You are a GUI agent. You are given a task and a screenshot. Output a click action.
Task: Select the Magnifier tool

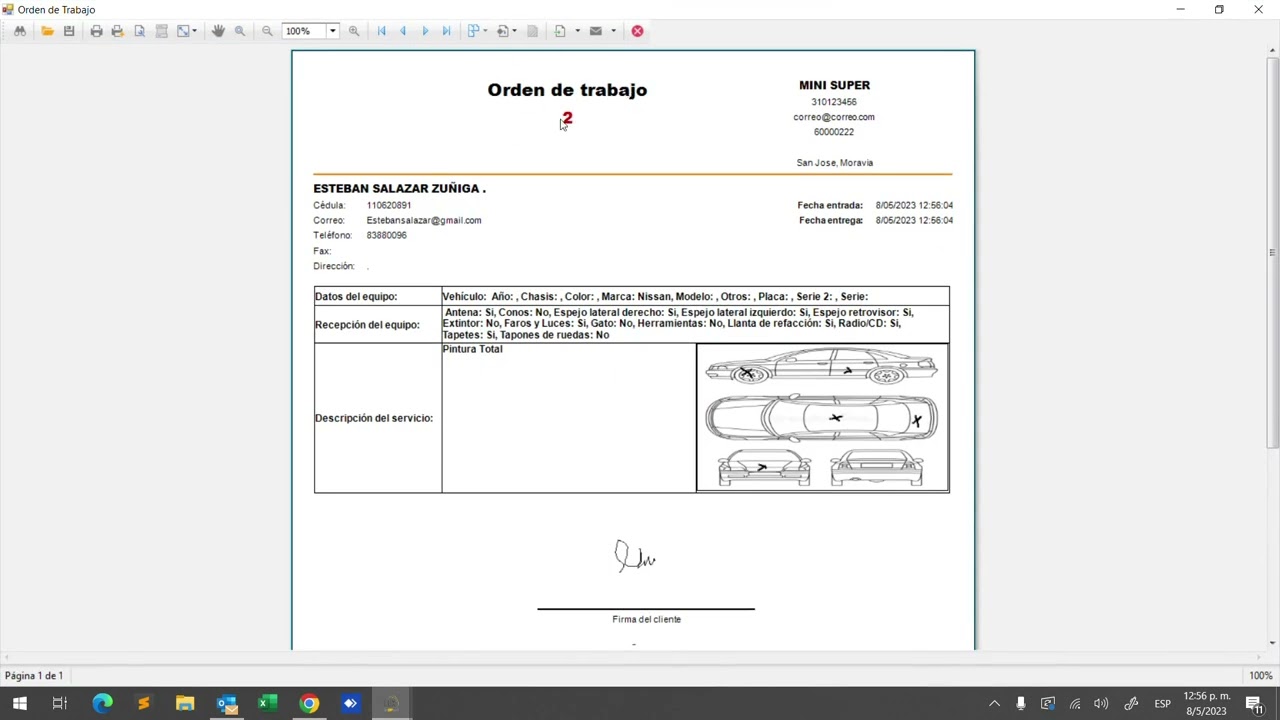[x=240, y=31]
